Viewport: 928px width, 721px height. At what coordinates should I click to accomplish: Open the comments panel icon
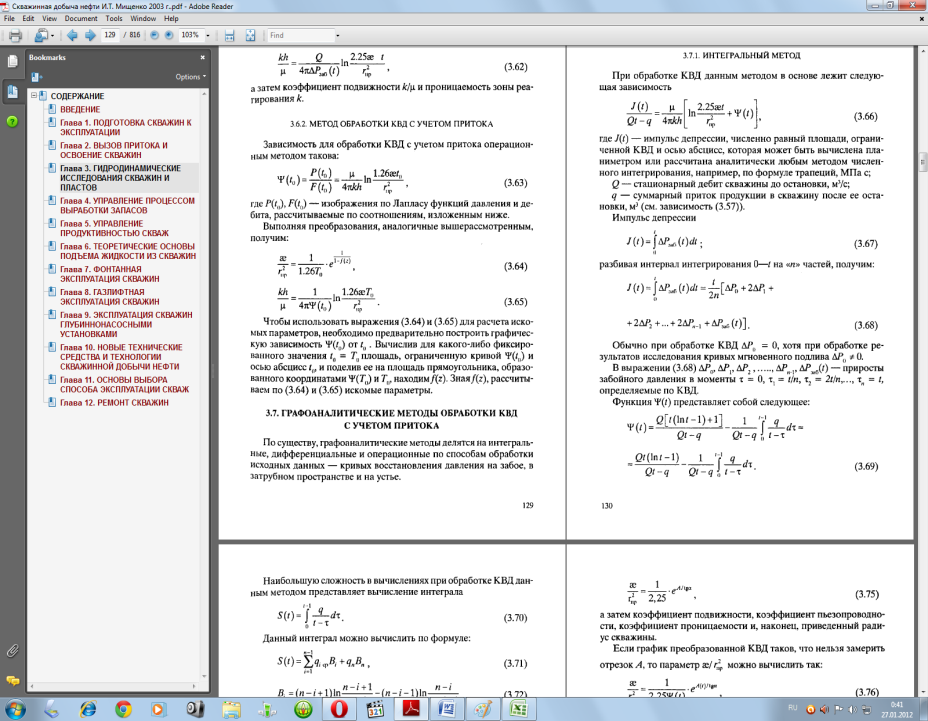(x=12, y=680)
